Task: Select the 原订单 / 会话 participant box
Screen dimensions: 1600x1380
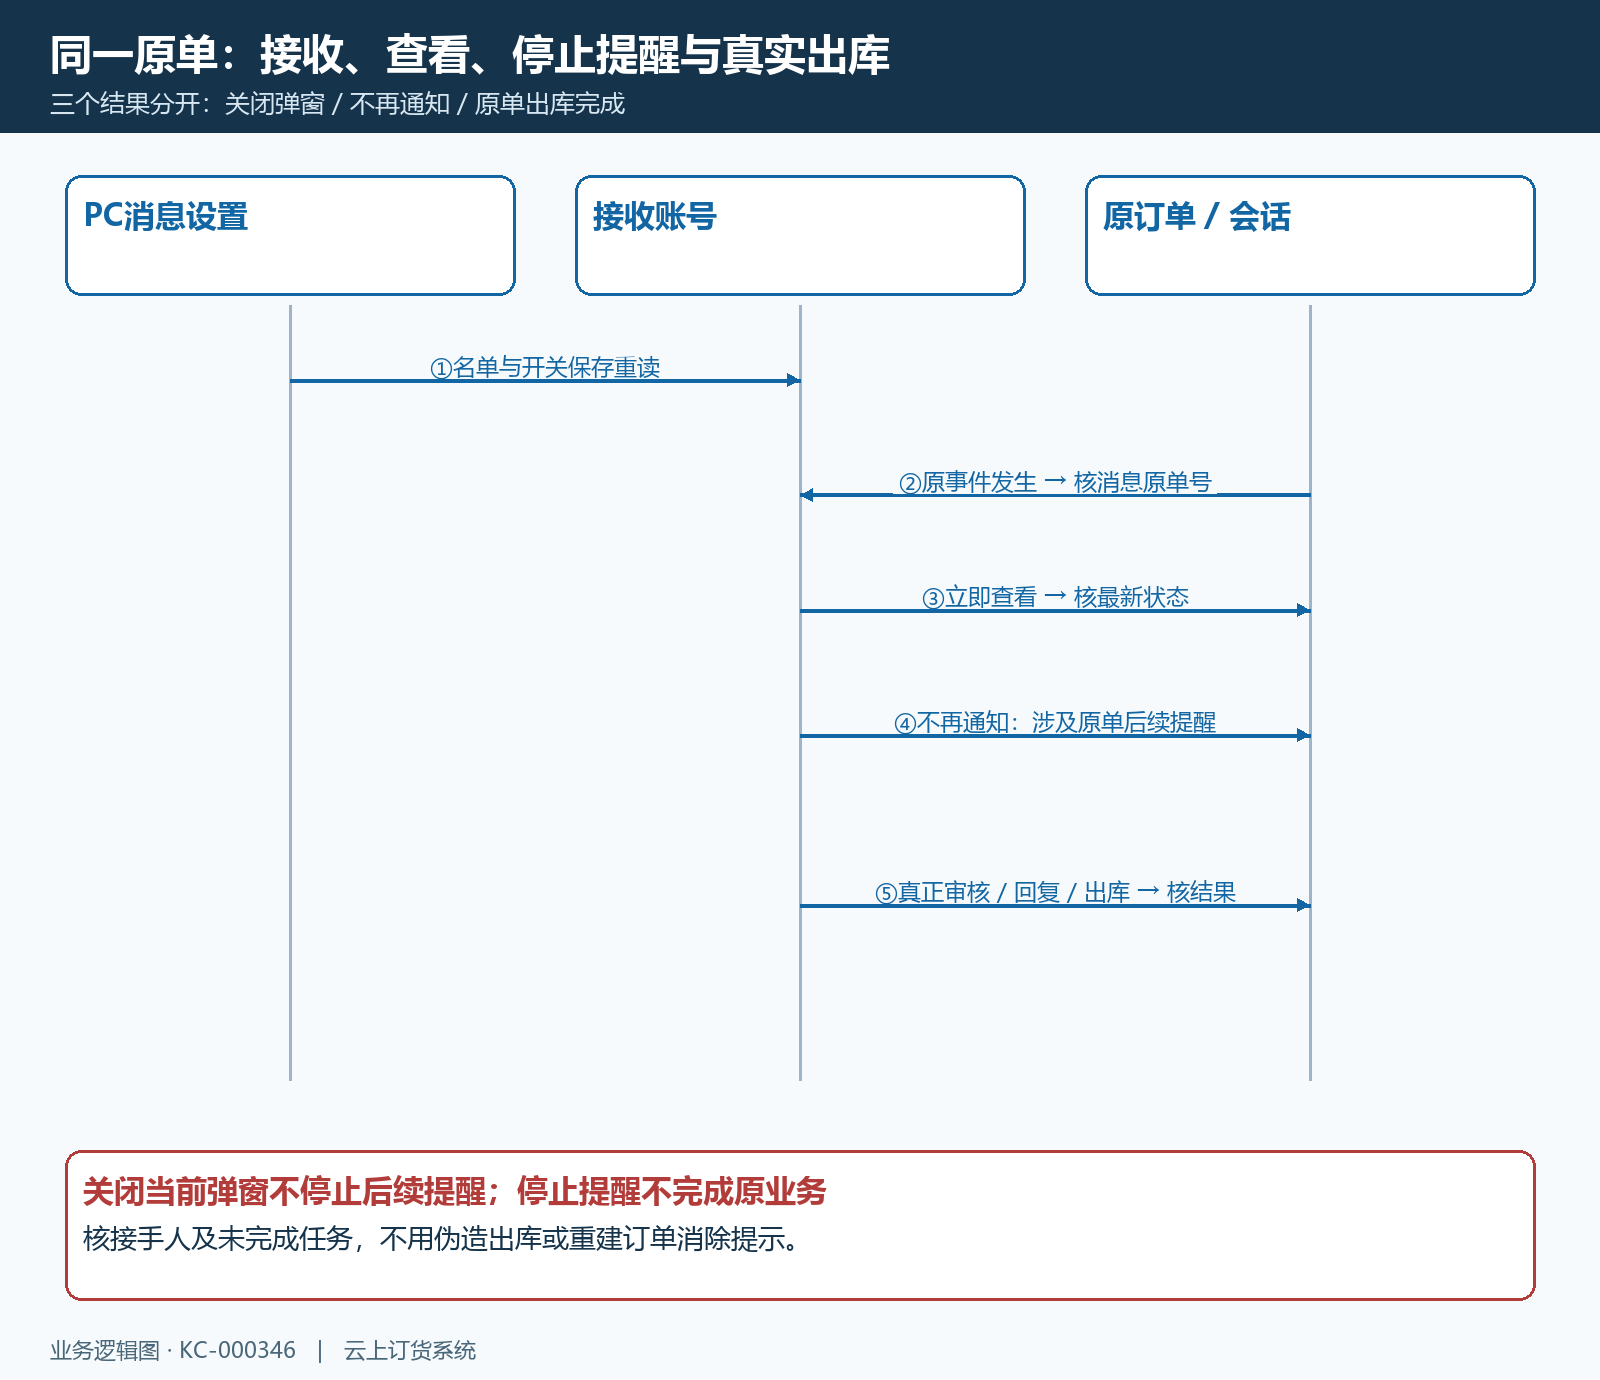Action: click(1310, 236)
